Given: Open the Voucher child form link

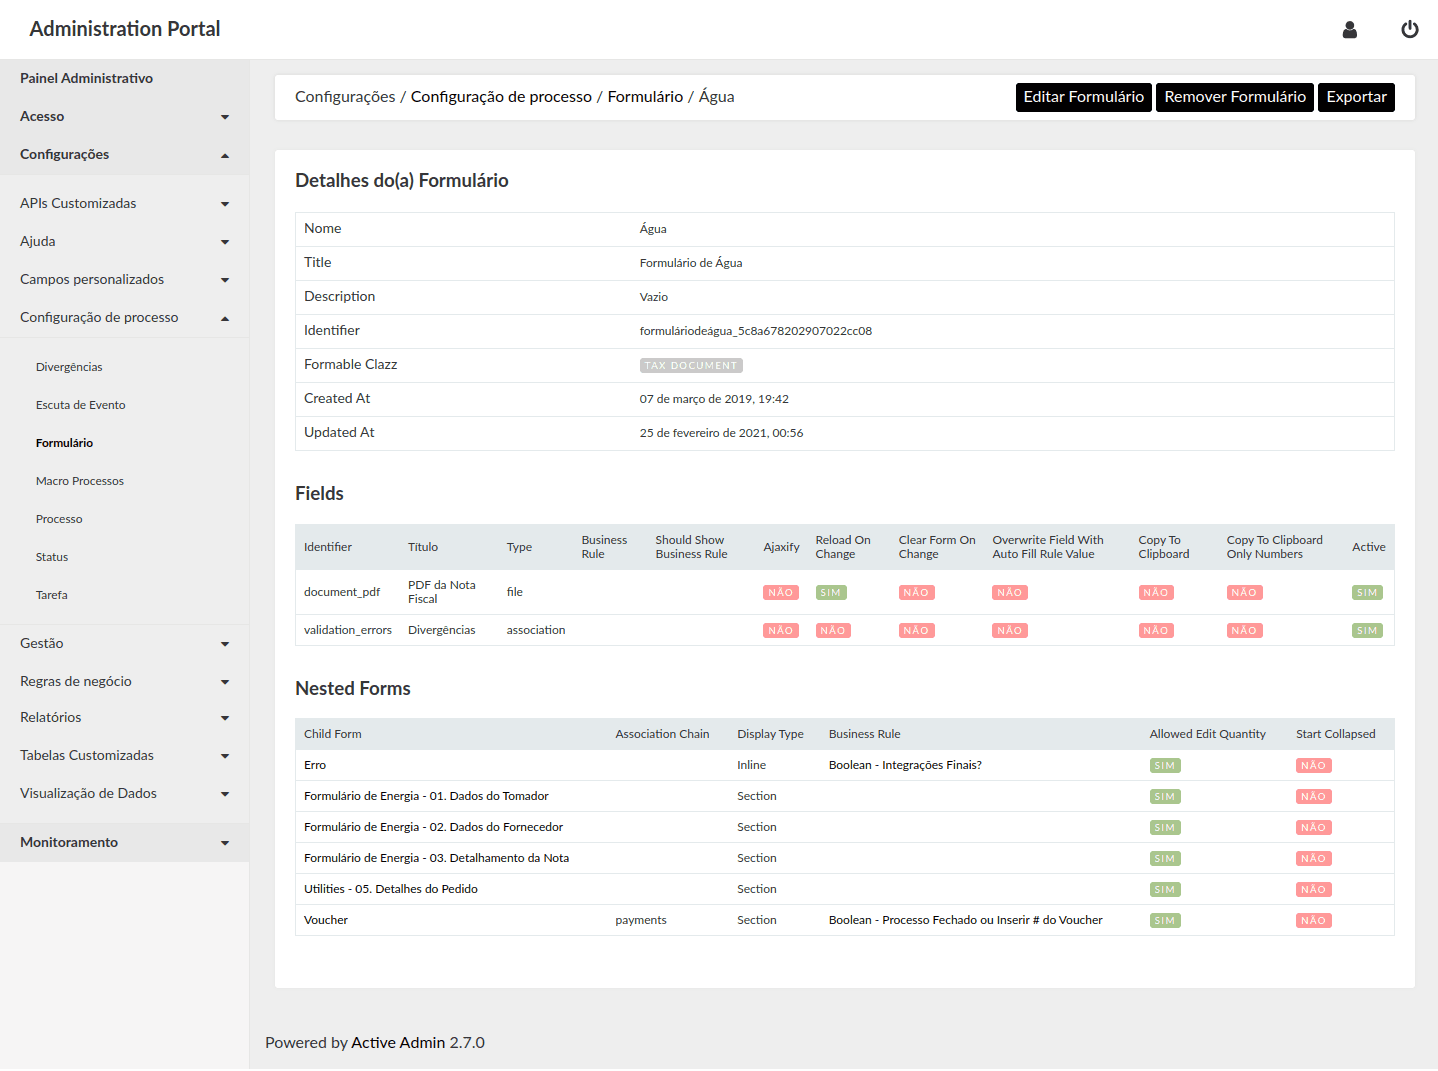Looking at the screenshot, I should tap(326, 920).
